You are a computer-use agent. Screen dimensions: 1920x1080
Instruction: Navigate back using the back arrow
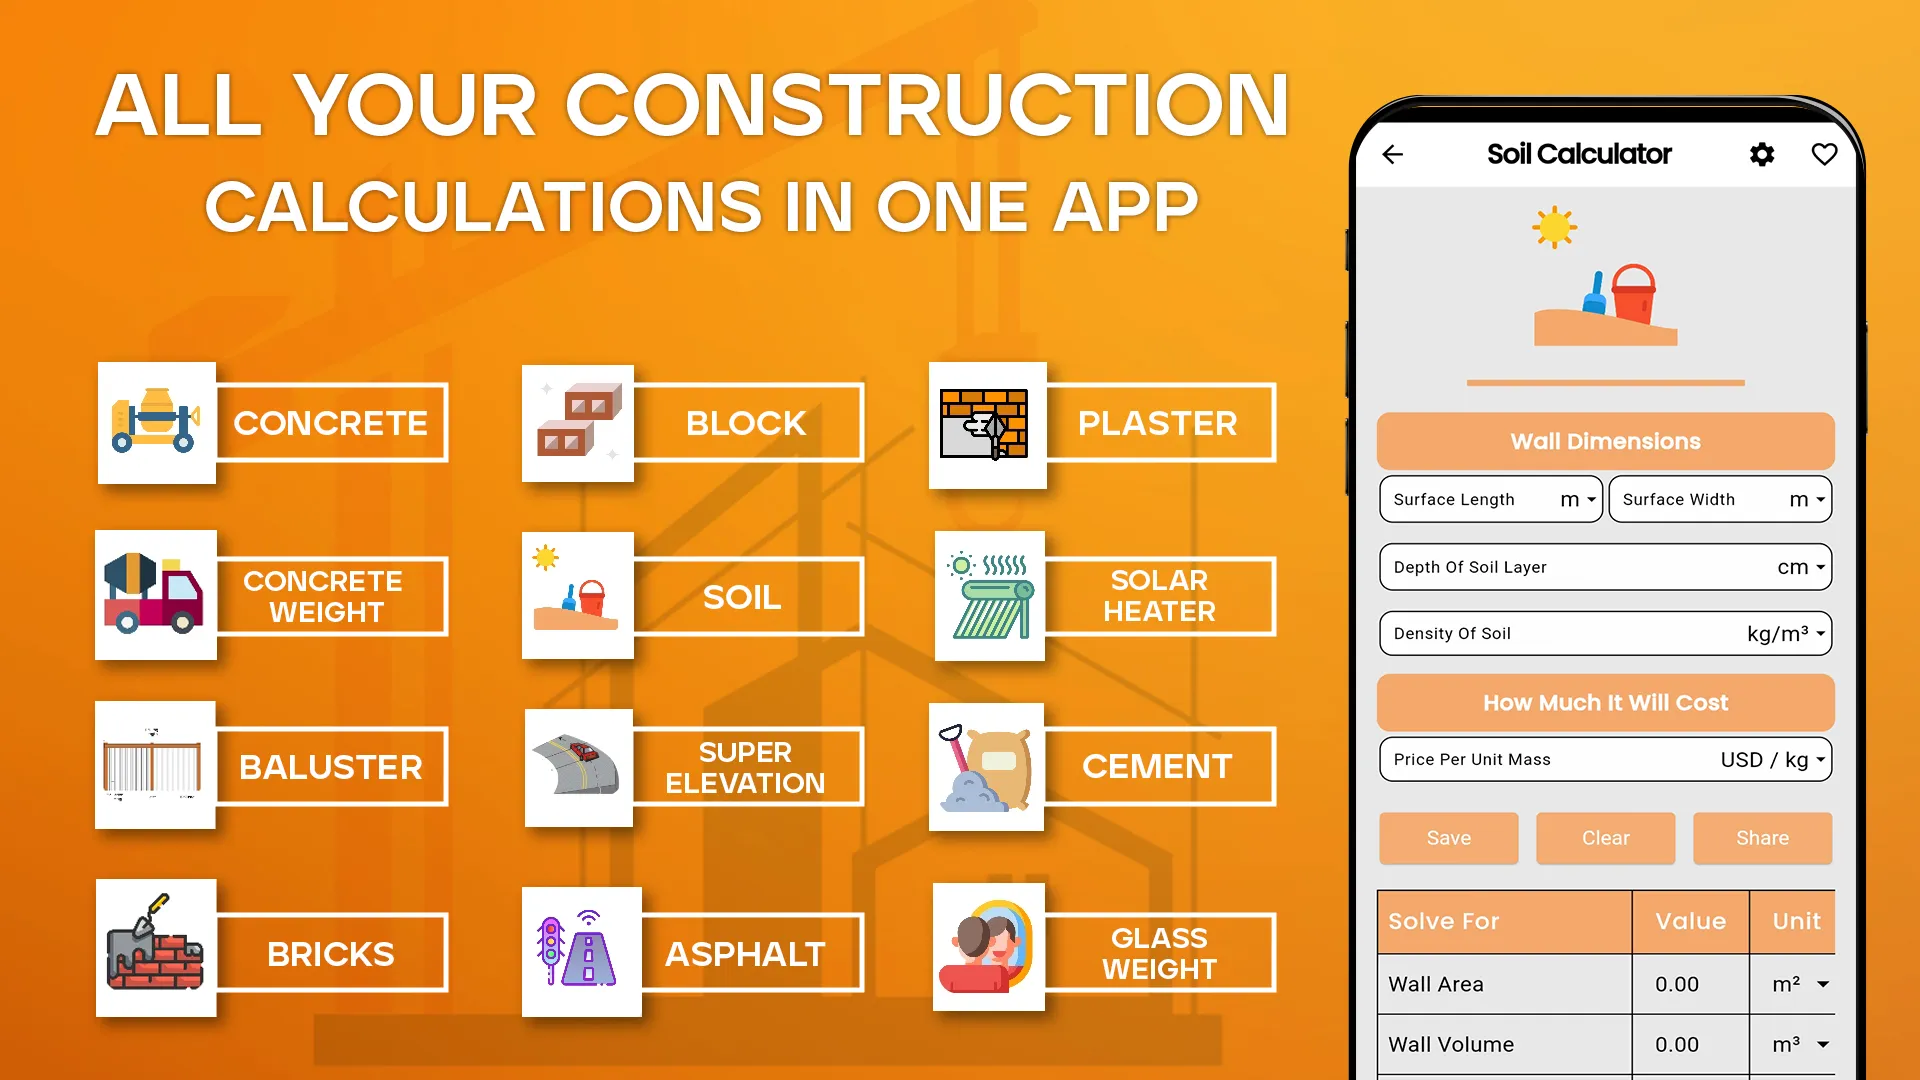point(1394,154)
